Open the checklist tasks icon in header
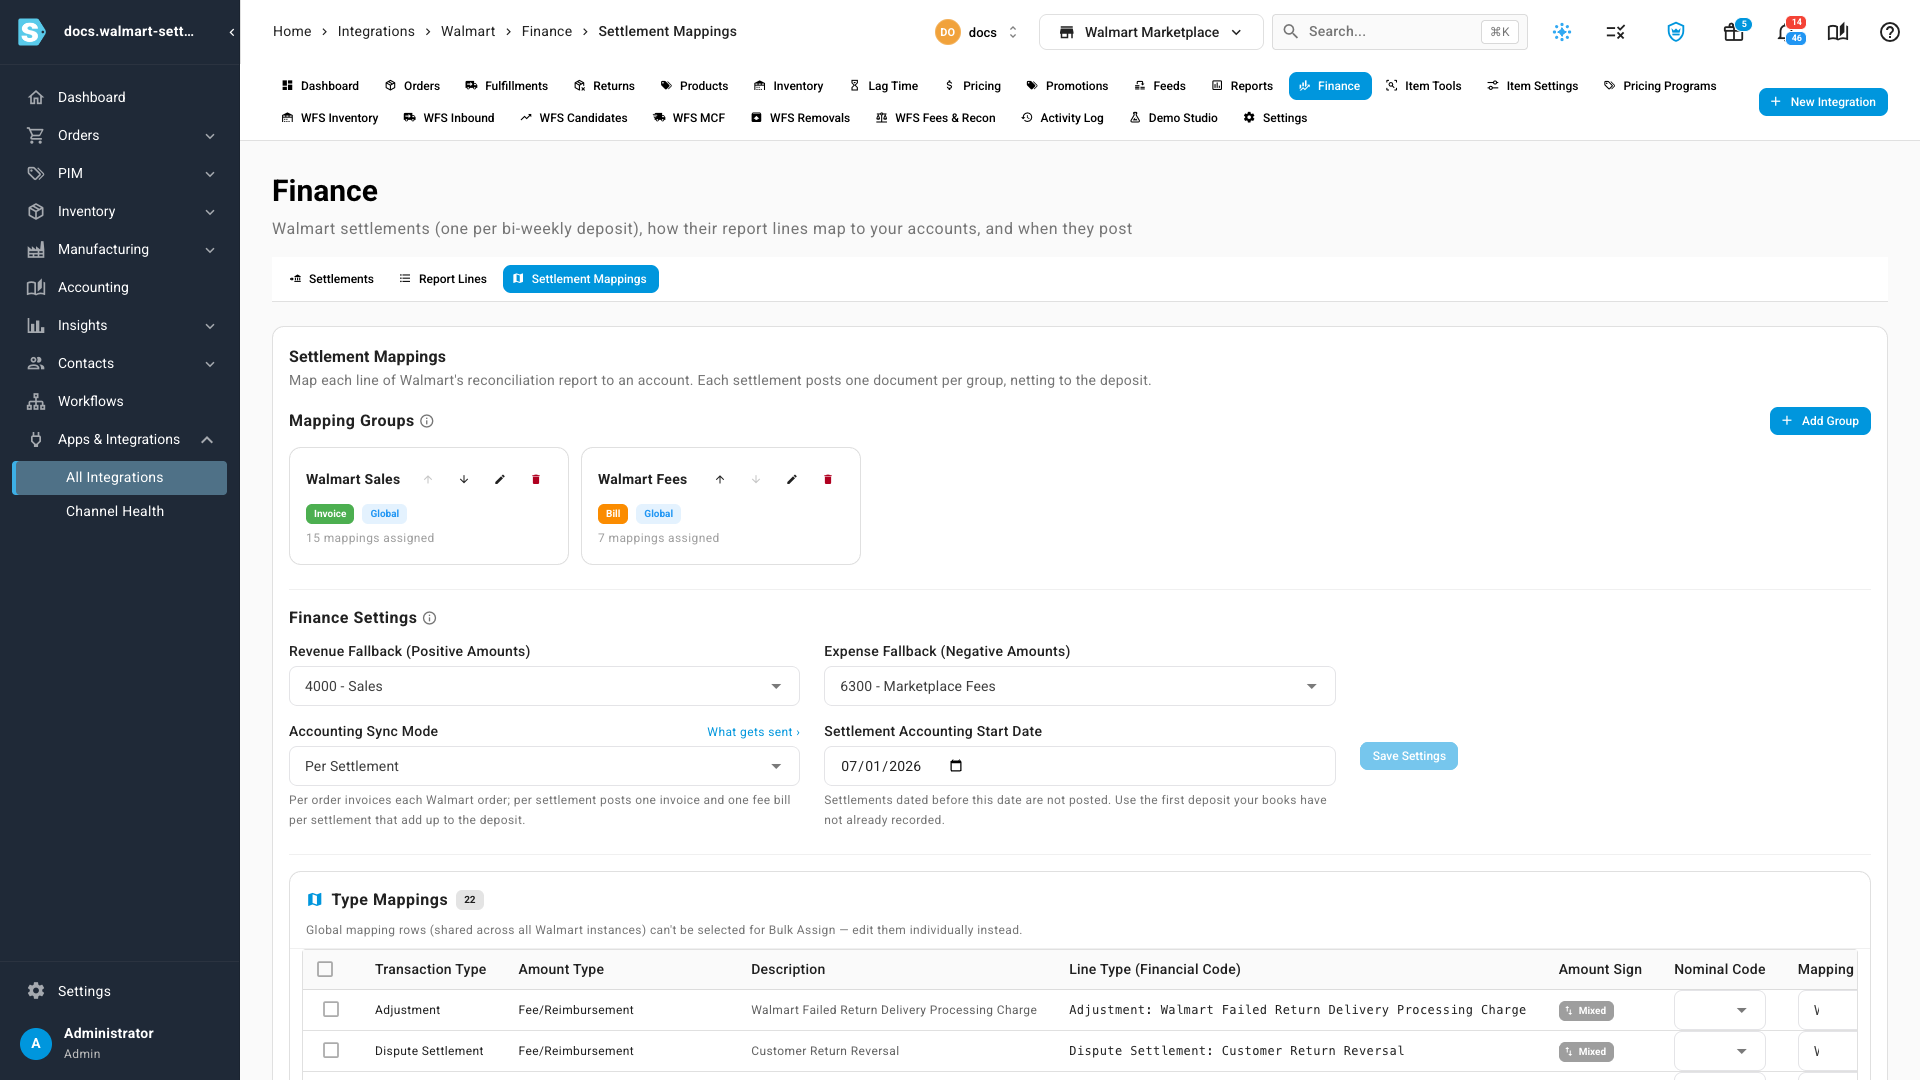 (x=1616, y=32)
